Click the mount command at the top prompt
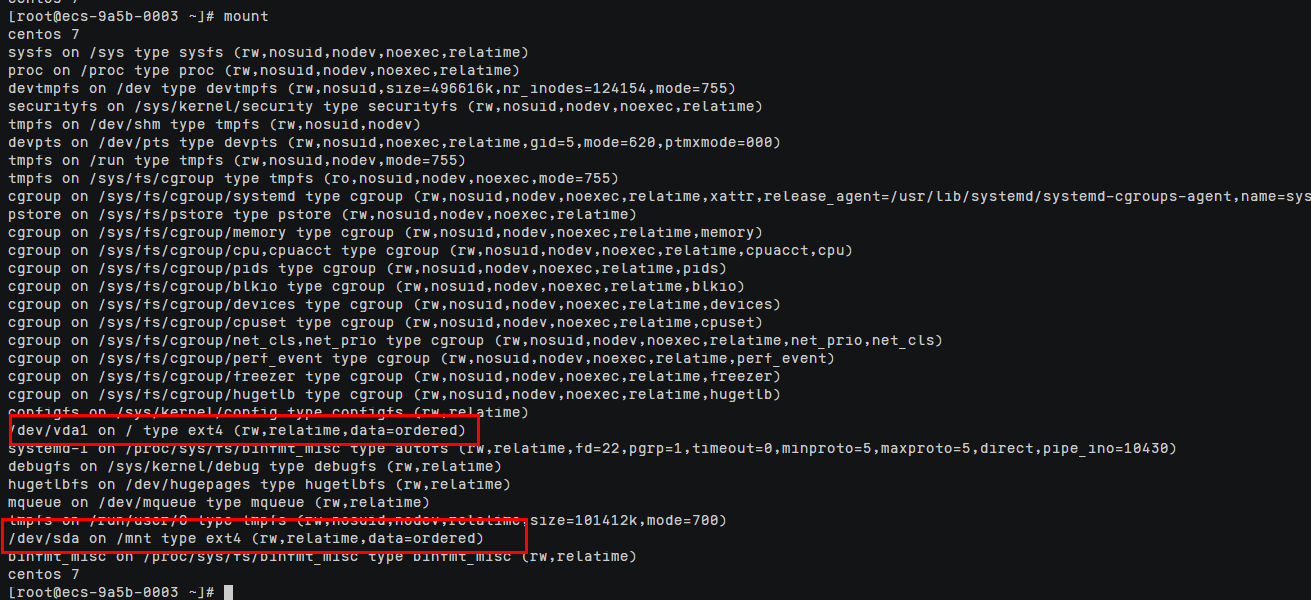 (246, 17)
